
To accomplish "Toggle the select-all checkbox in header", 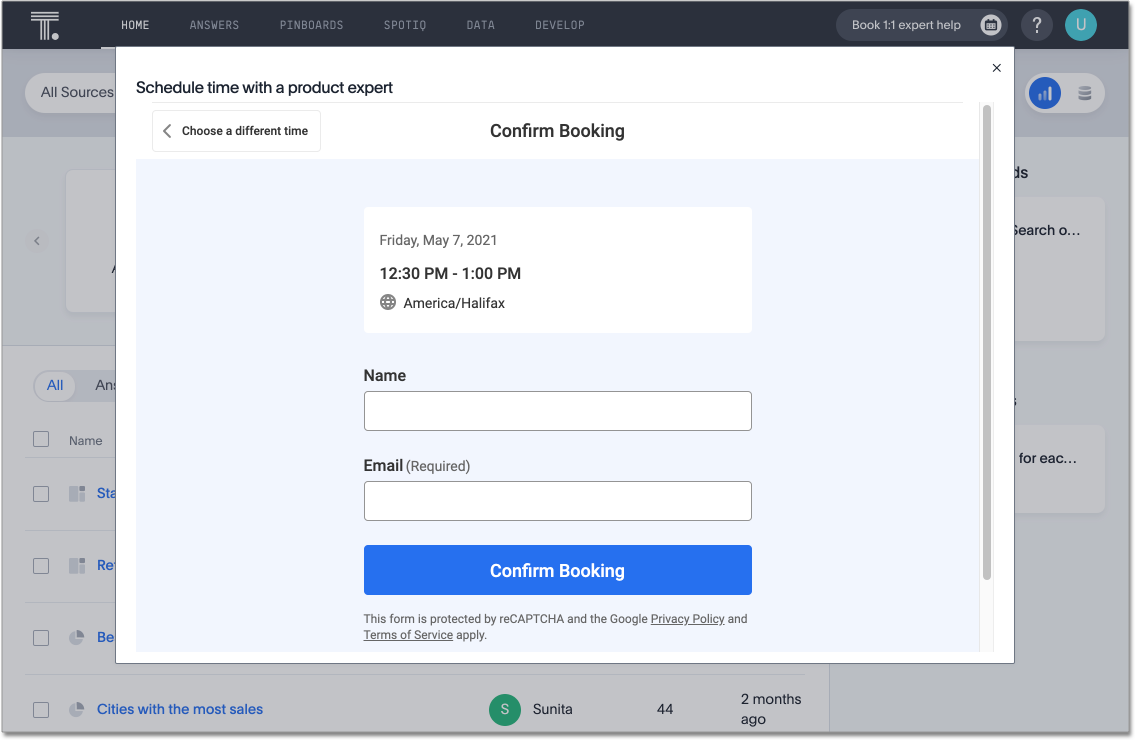I will pos(41,439).
